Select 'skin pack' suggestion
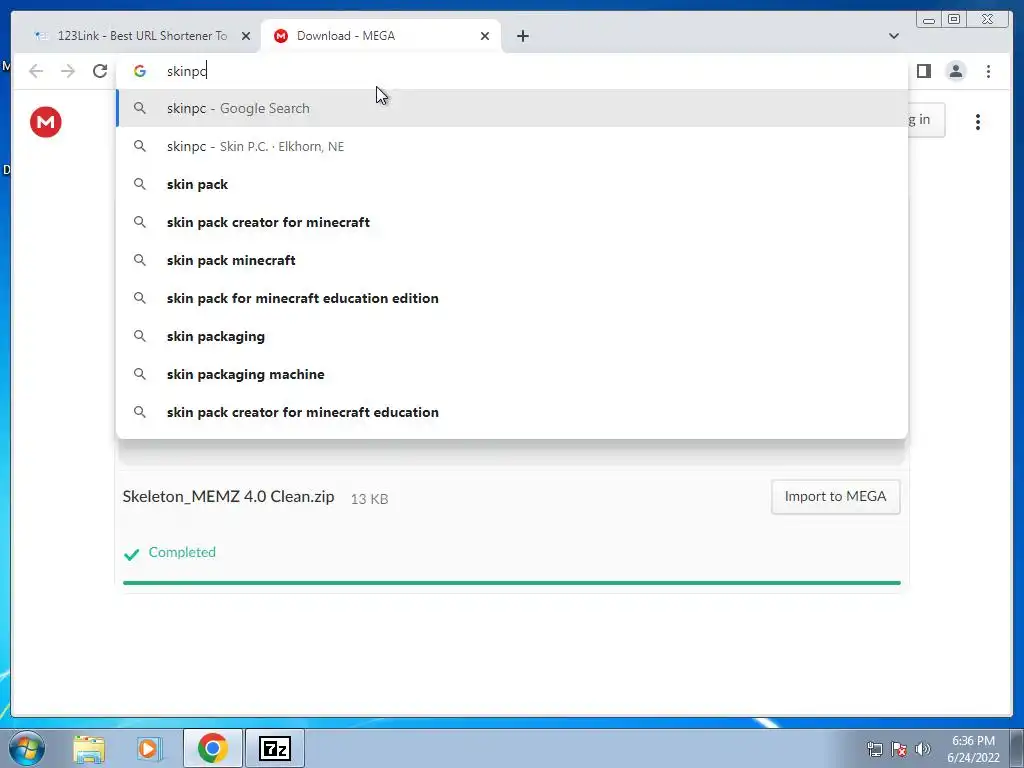 (x=512, y=184)
